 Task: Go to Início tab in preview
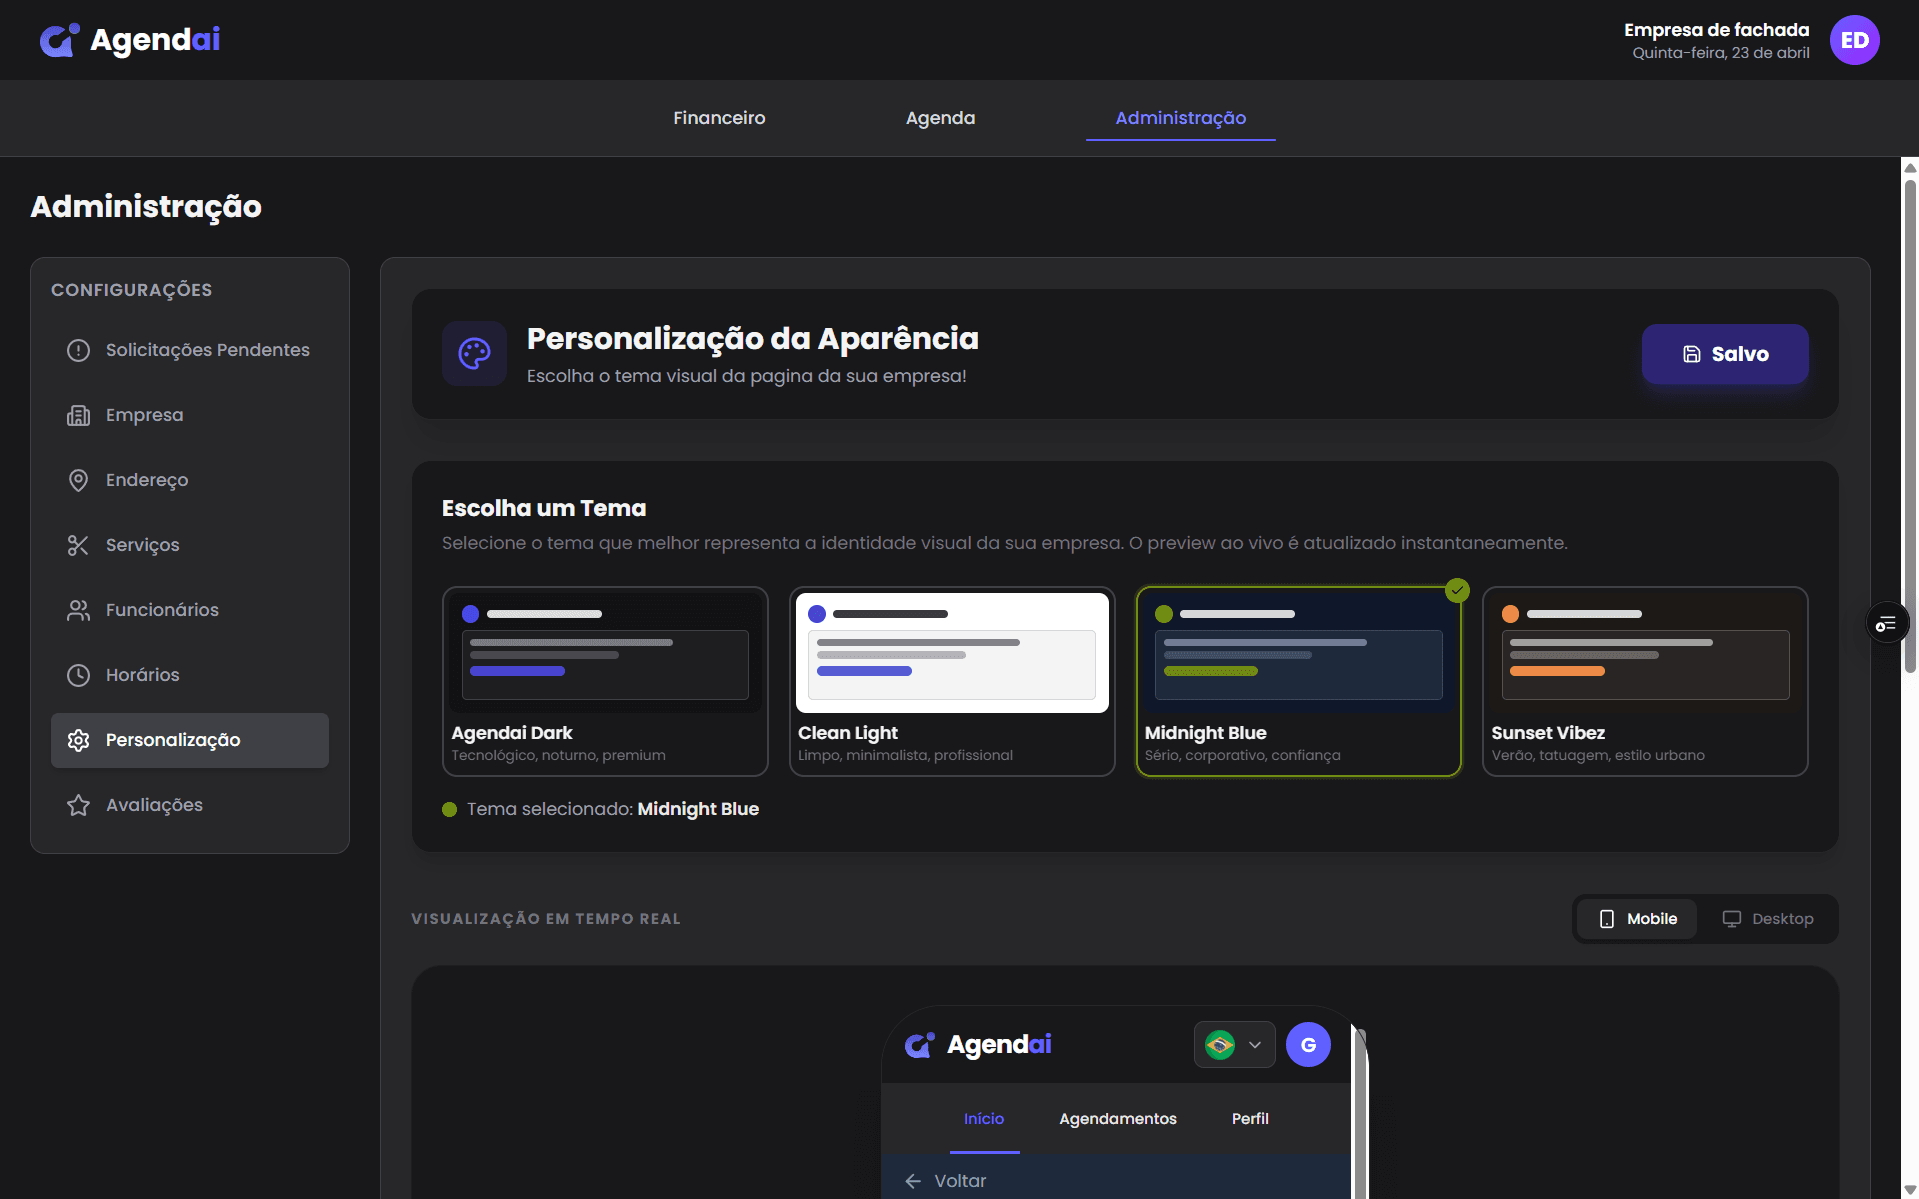pyautogui.click(x=983, y=1119)
